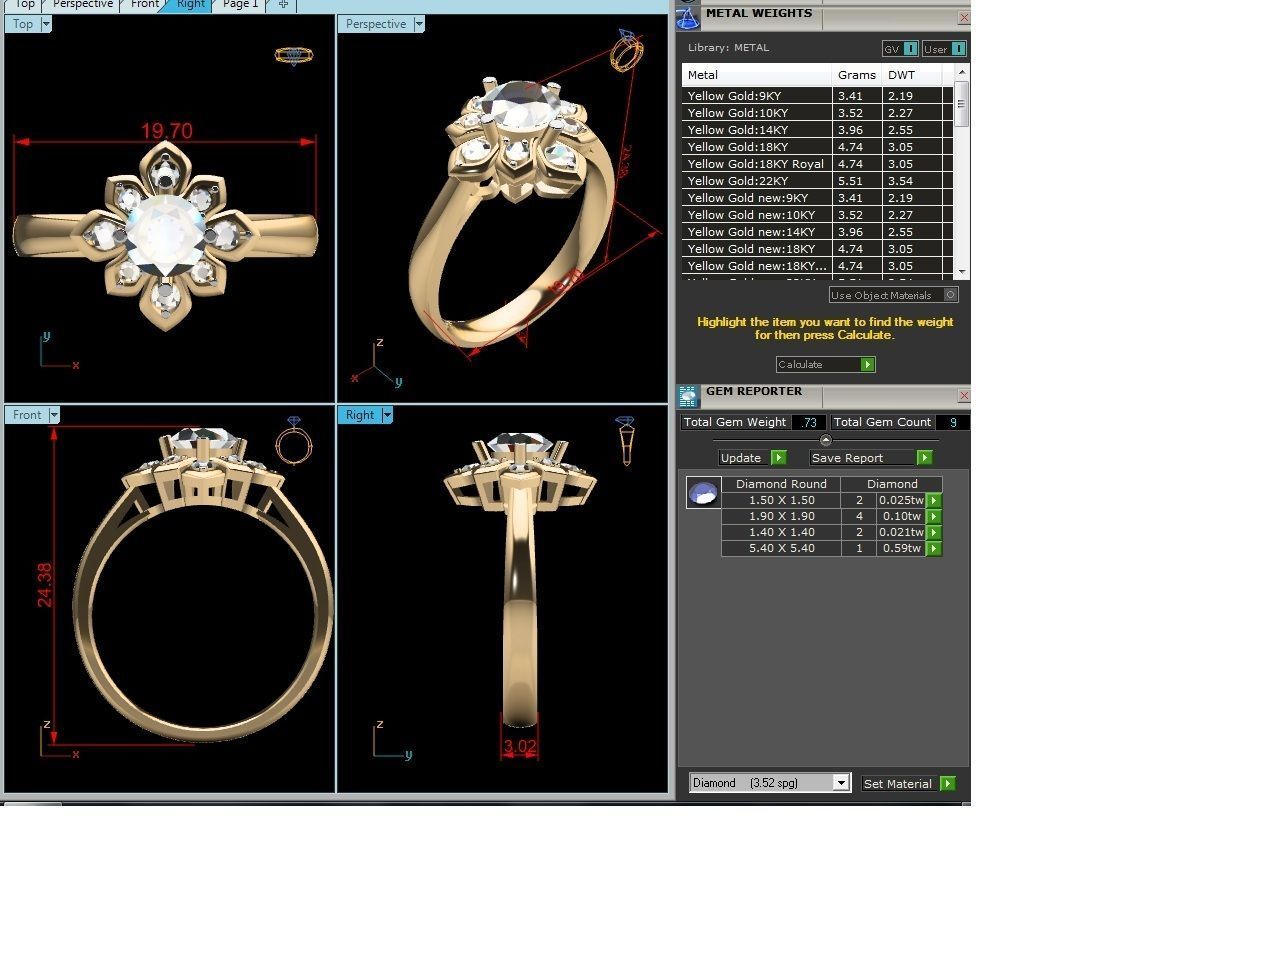Click the metal list scroll down arrow
The height and width of the screenshot is (960, 1280).
click(x=962, y=271)
